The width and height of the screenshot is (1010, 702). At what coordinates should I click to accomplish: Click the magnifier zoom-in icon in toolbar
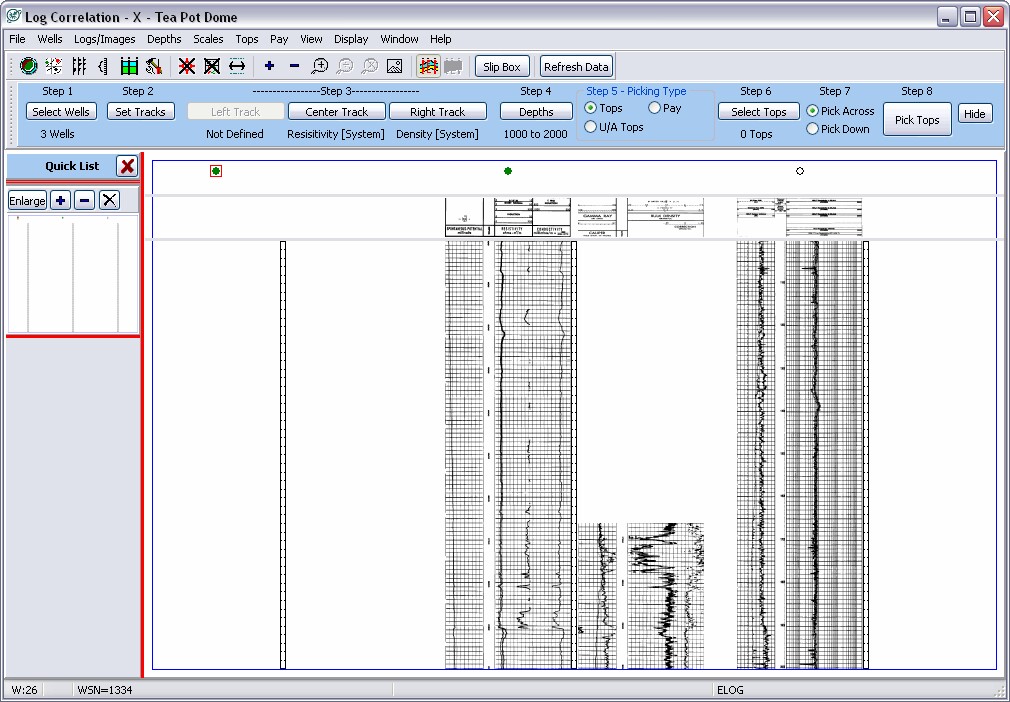tap(319, 67)
